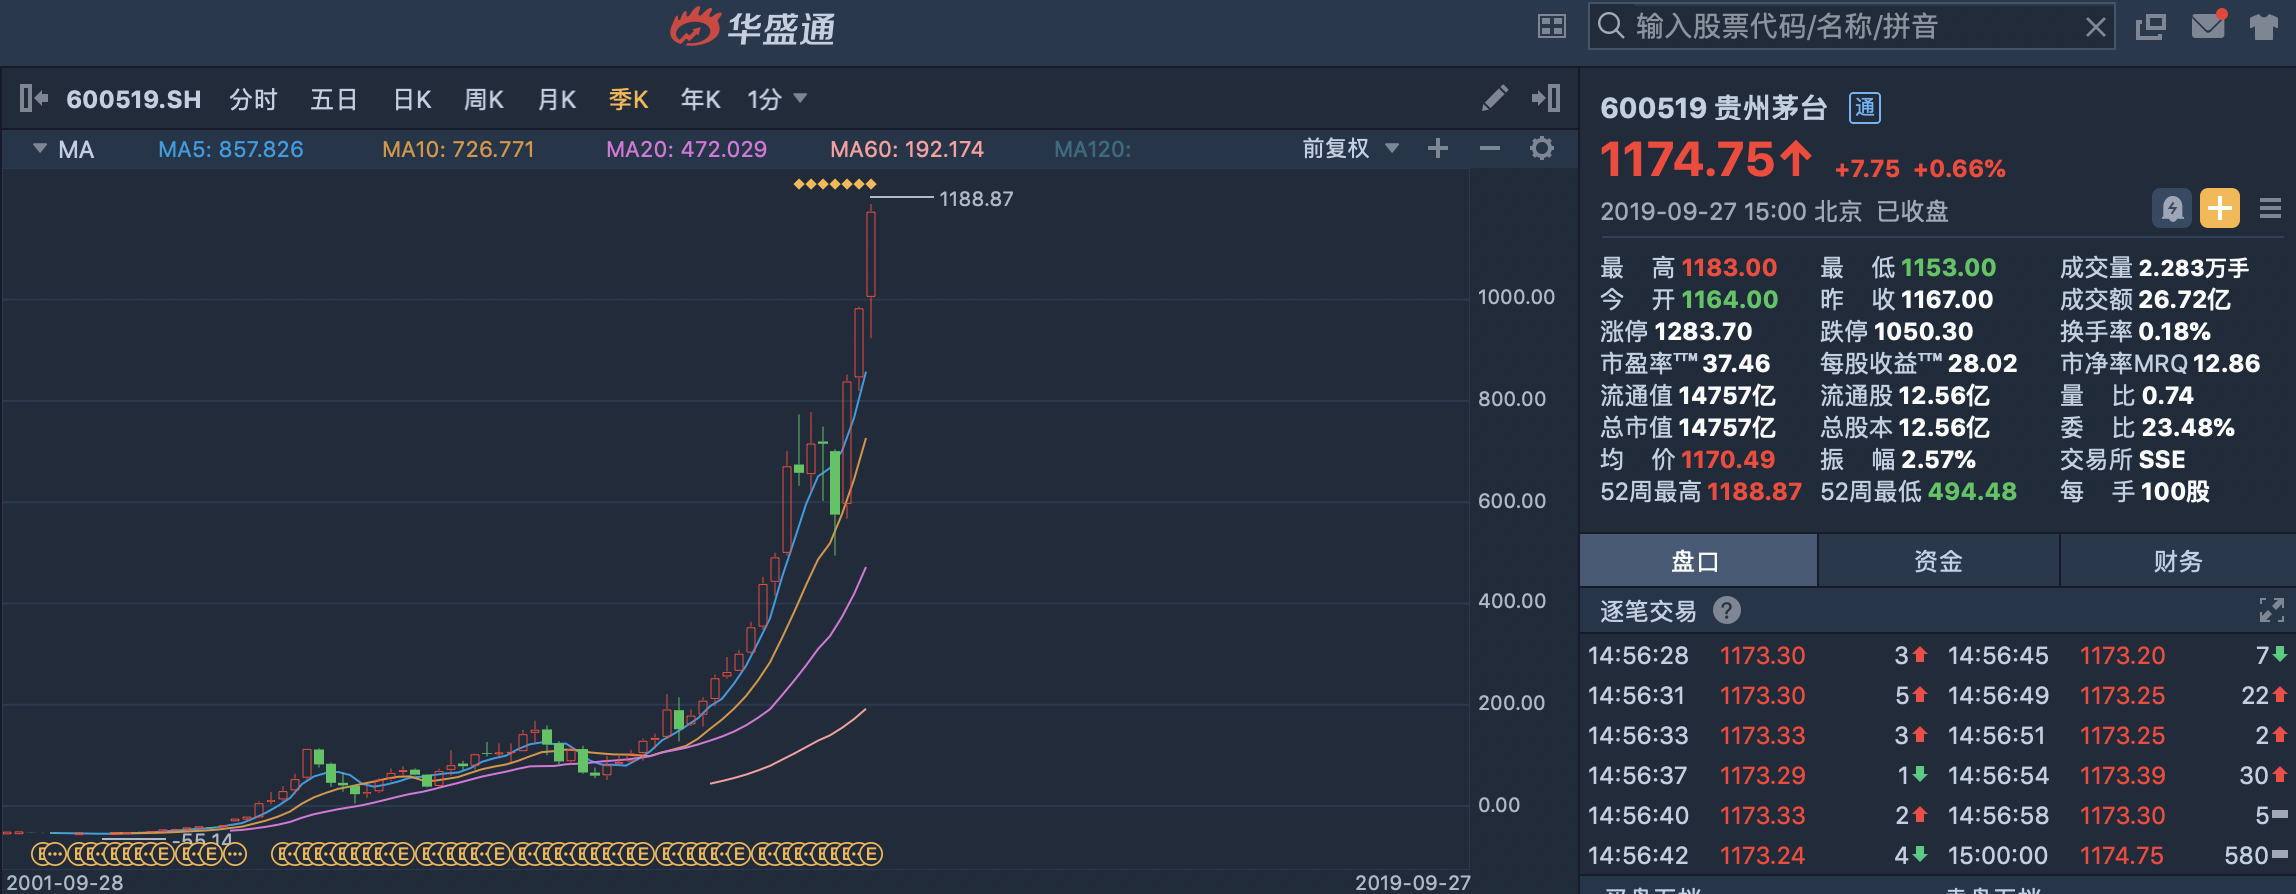Click the MA5: 857.826 legend

click(x=231, y=150)
